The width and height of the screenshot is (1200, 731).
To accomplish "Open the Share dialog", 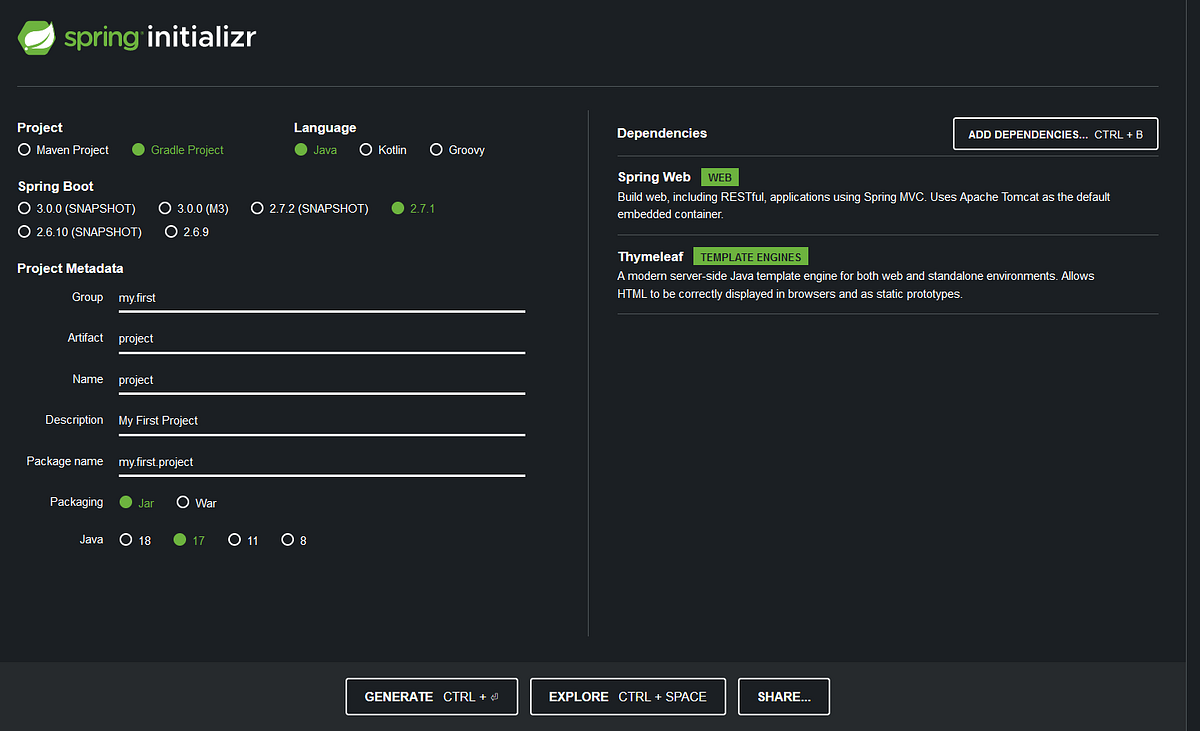I will [x=784, y=697].
